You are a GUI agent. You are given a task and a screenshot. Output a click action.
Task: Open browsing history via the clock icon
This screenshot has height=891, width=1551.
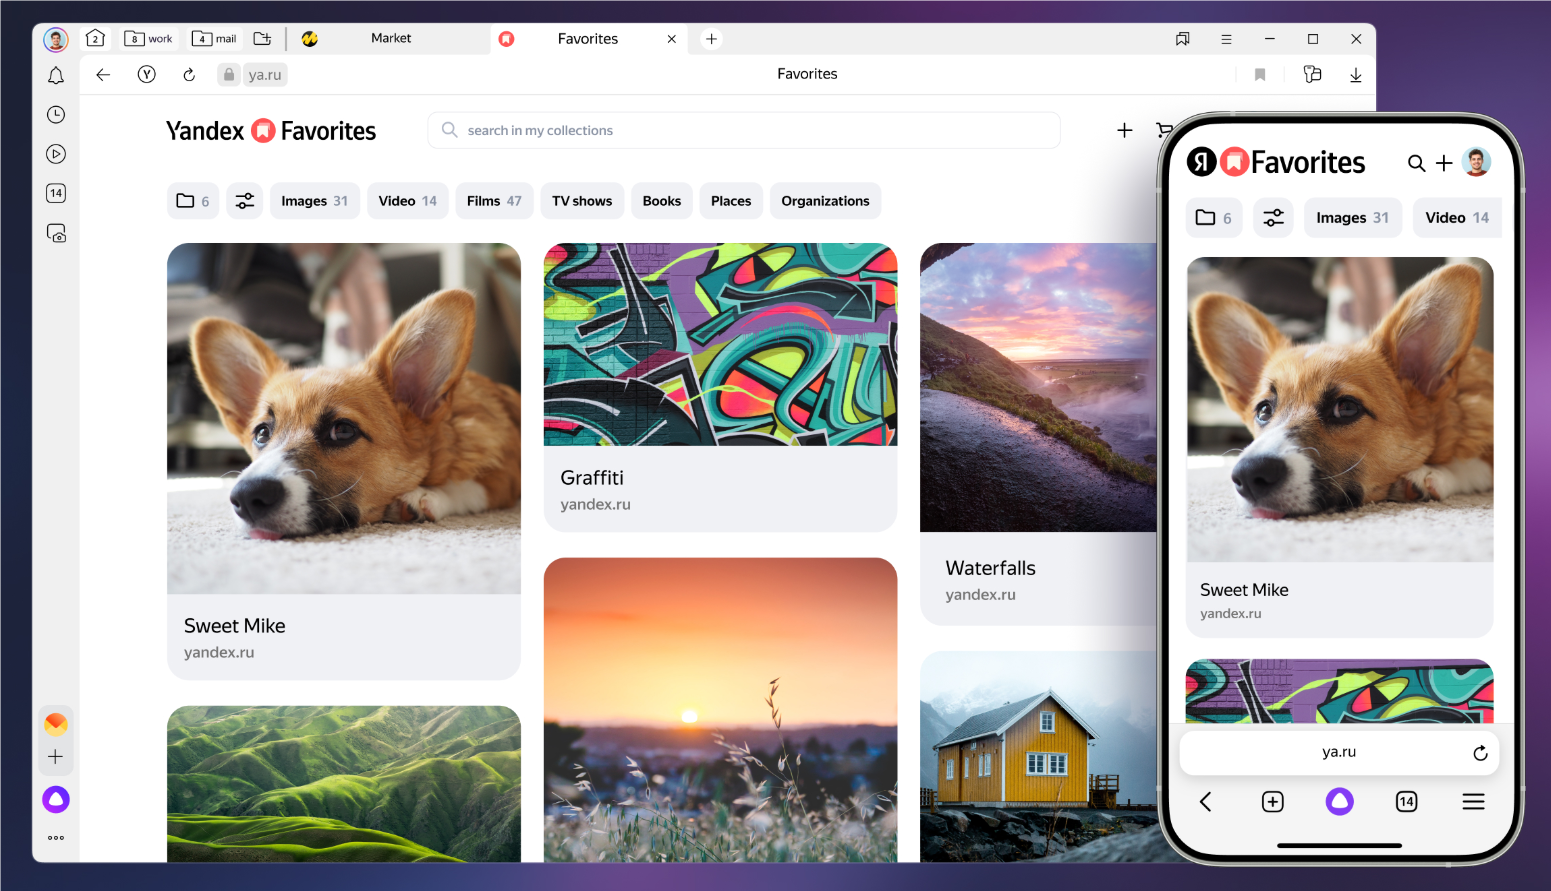56,114
